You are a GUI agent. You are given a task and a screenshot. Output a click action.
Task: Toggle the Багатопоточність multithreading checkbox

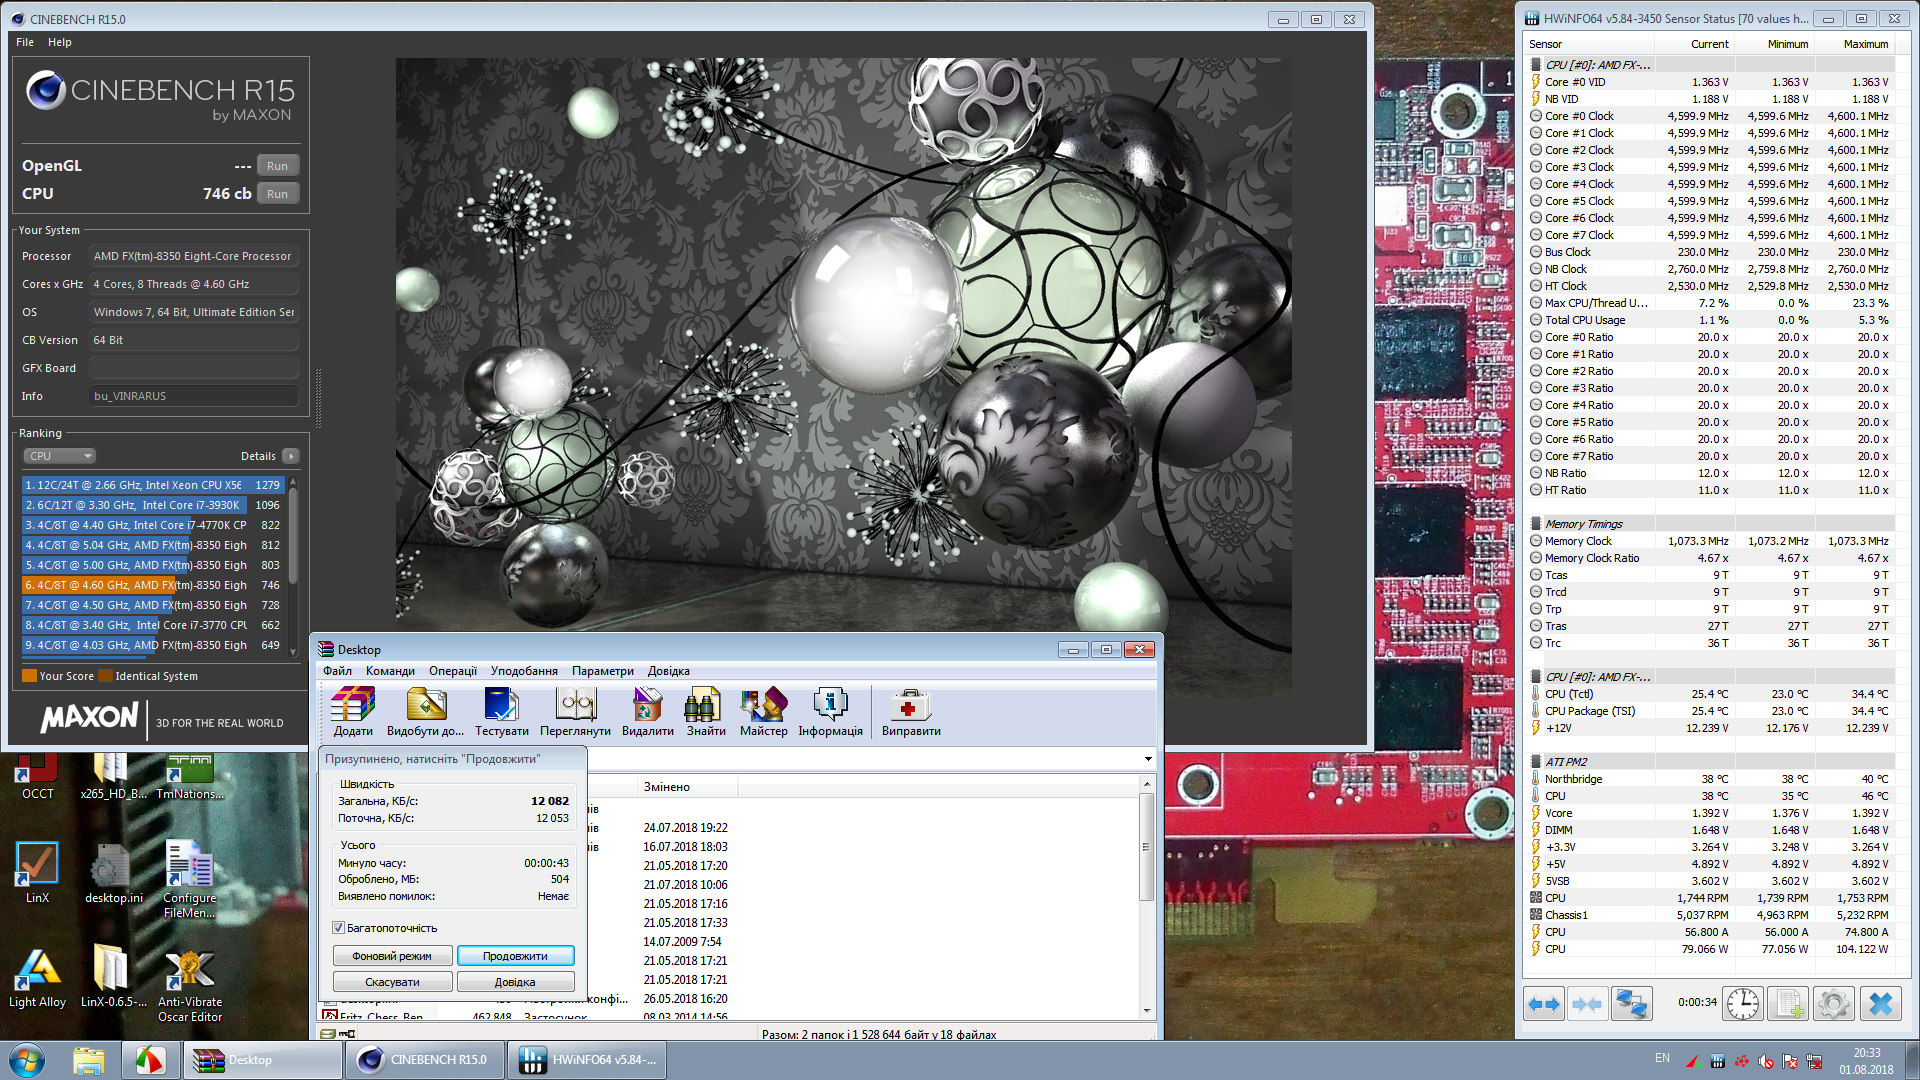point(339,928)
